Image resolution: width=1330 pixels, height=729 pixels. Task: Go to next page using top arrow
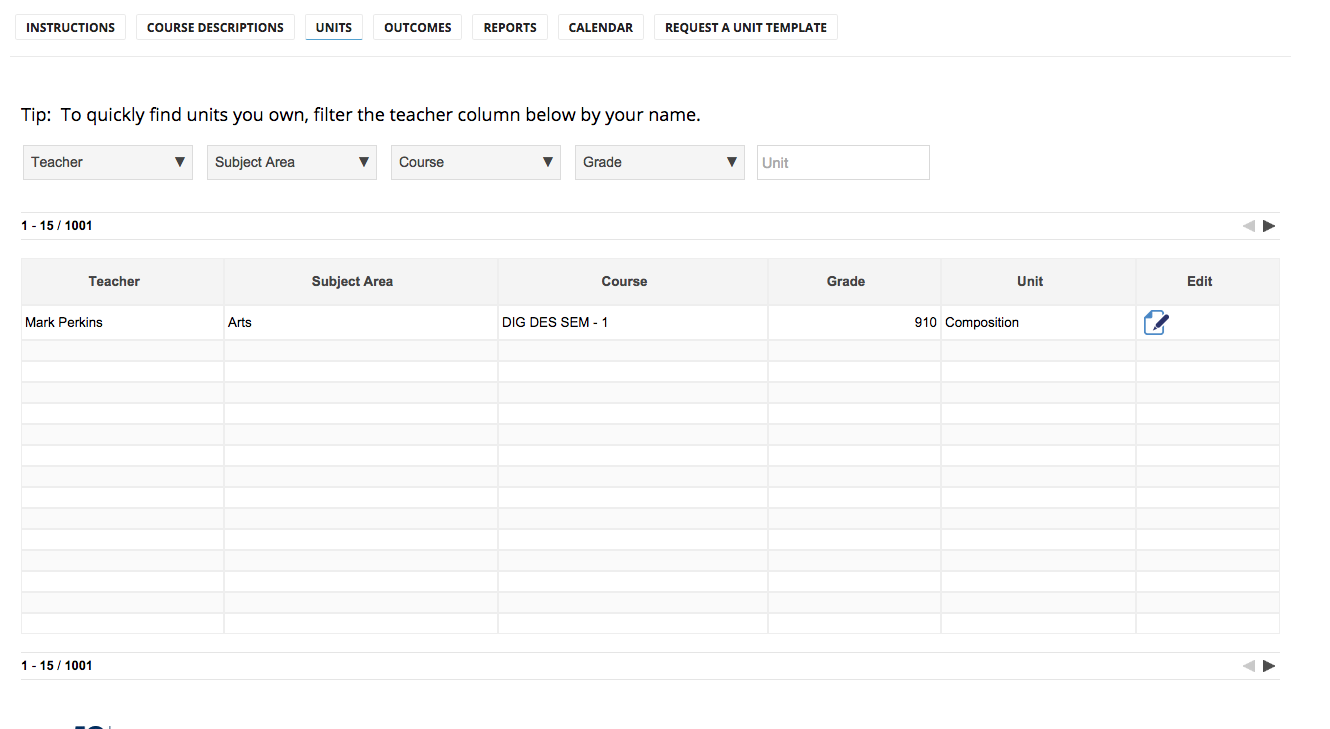point(1269,226)
